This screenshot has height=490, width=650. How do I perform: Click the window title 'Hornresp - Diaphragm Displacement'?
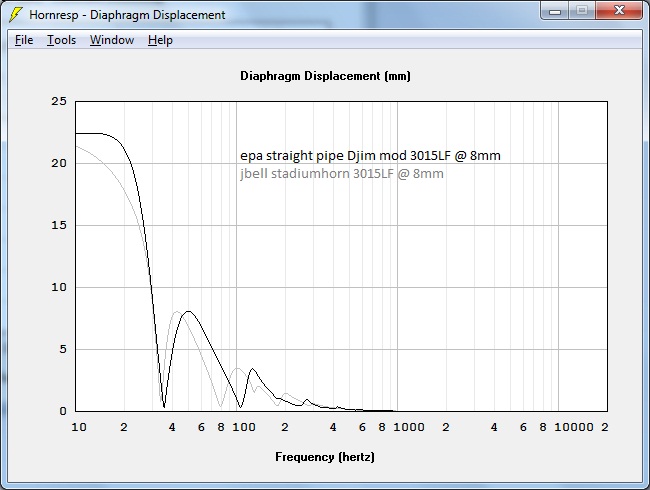click(x=127, y=15)
